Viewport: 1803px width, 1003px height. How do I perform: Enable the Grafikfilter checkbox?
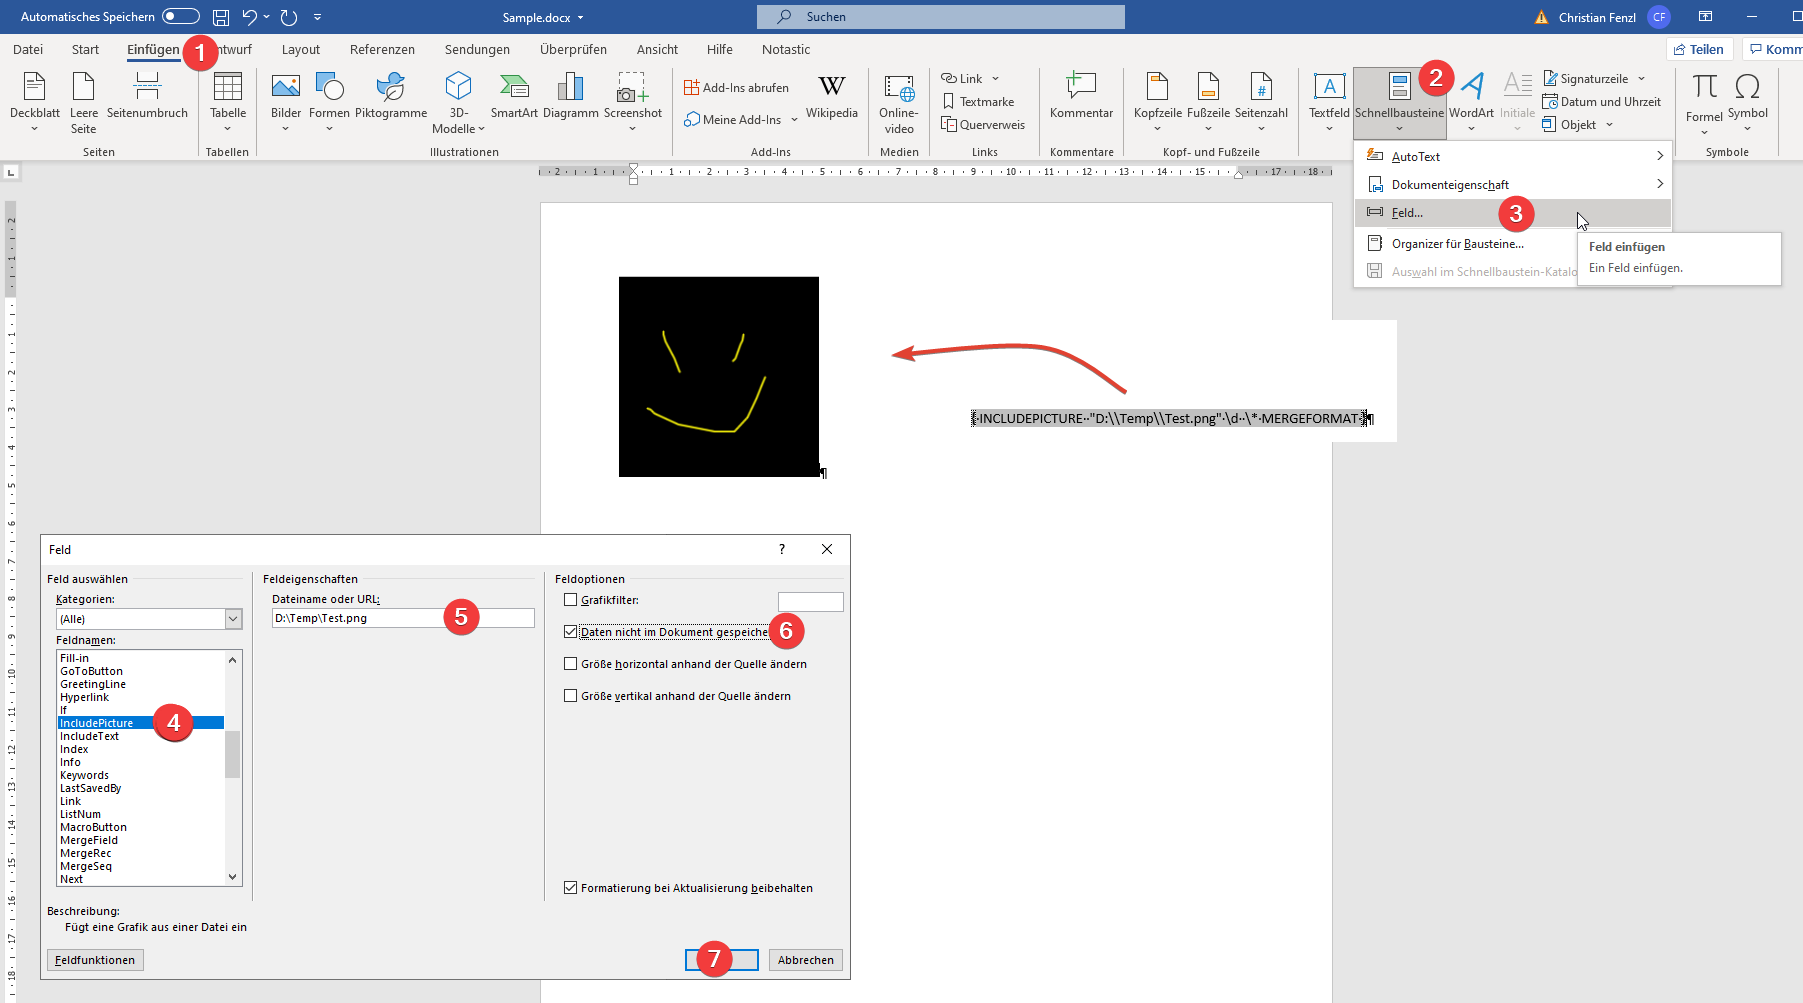tap(571, 600)
